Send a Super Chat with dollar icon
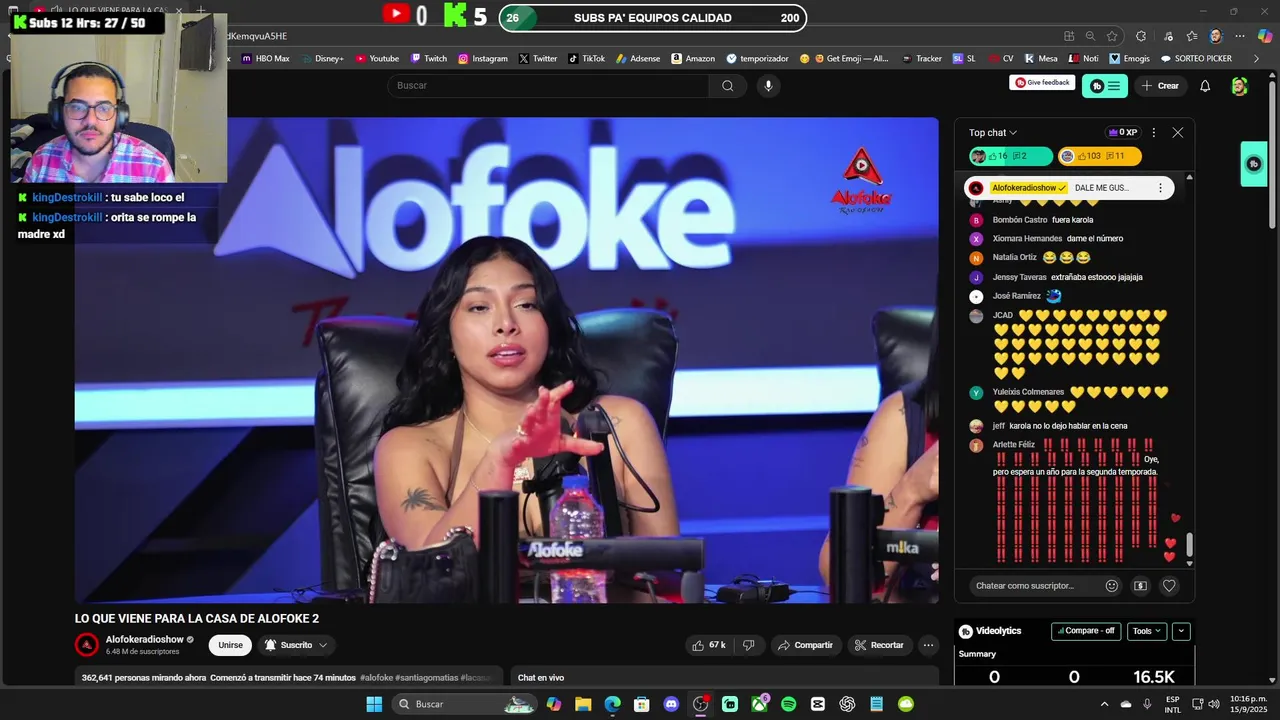The height and width of the screenshot is (720, 1280). click(1140, 586)
